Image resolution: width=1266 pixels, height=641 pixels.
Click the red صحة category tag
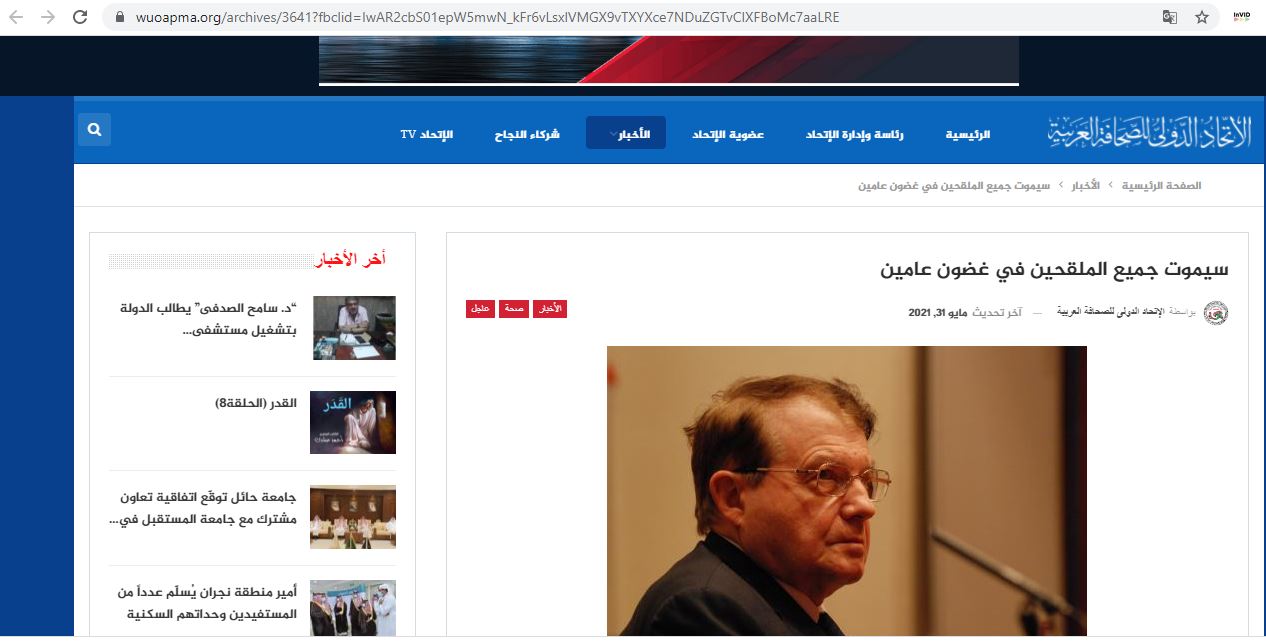(515, 310)
